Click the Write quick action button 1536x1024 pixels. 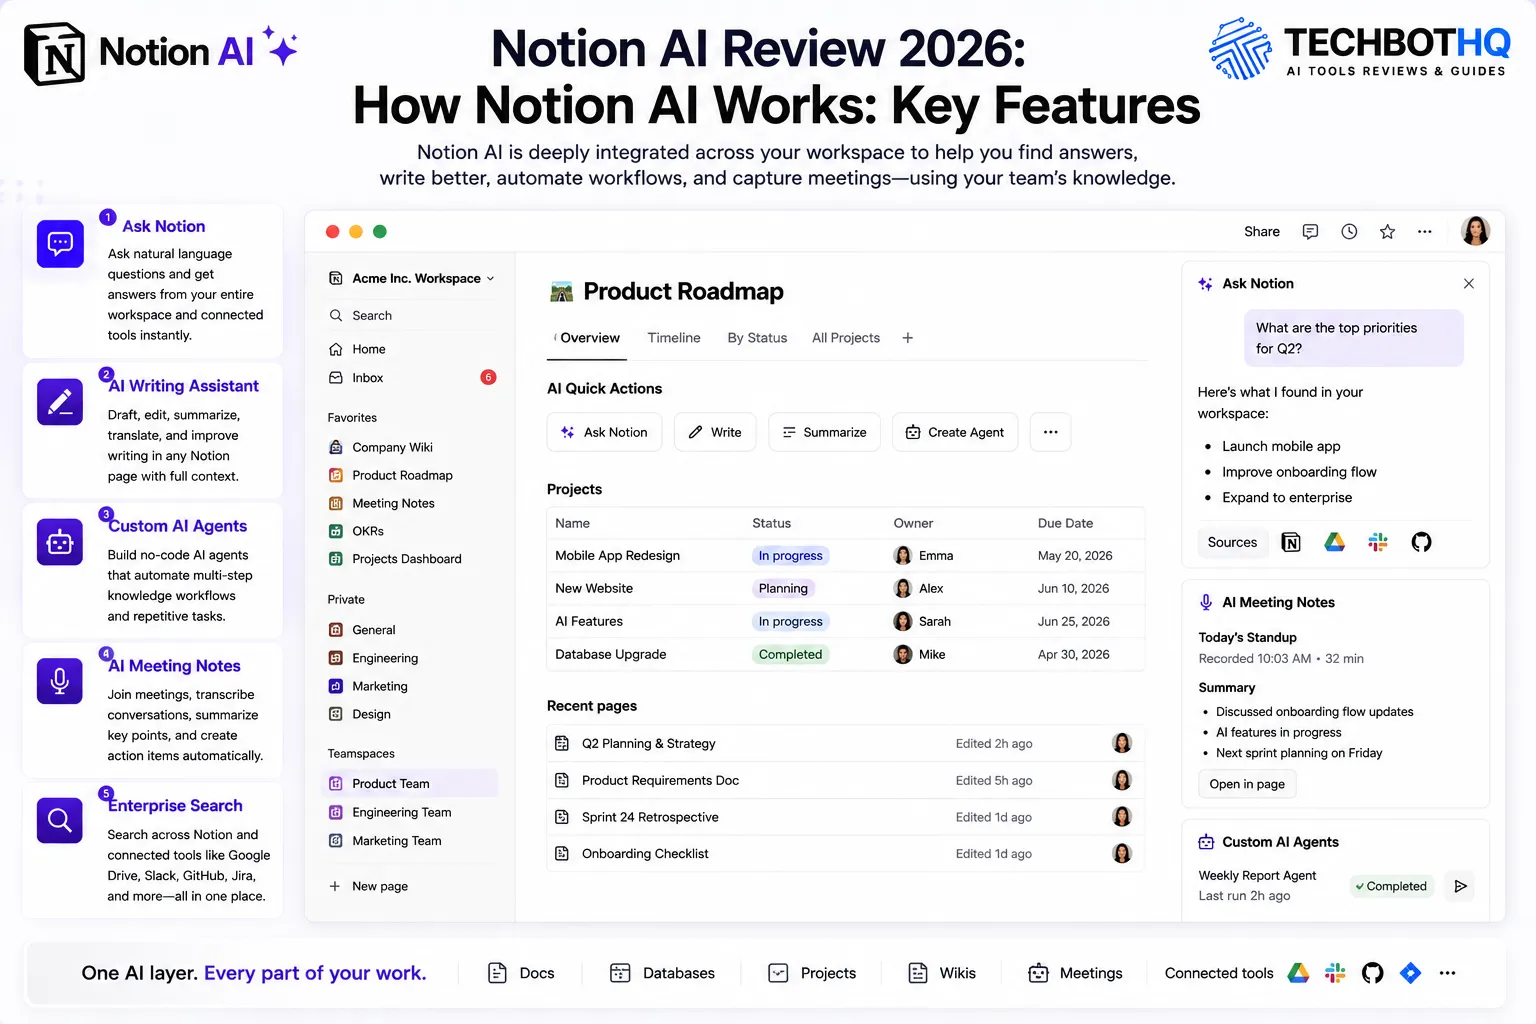pyautogui.click(x=715, y=432)
